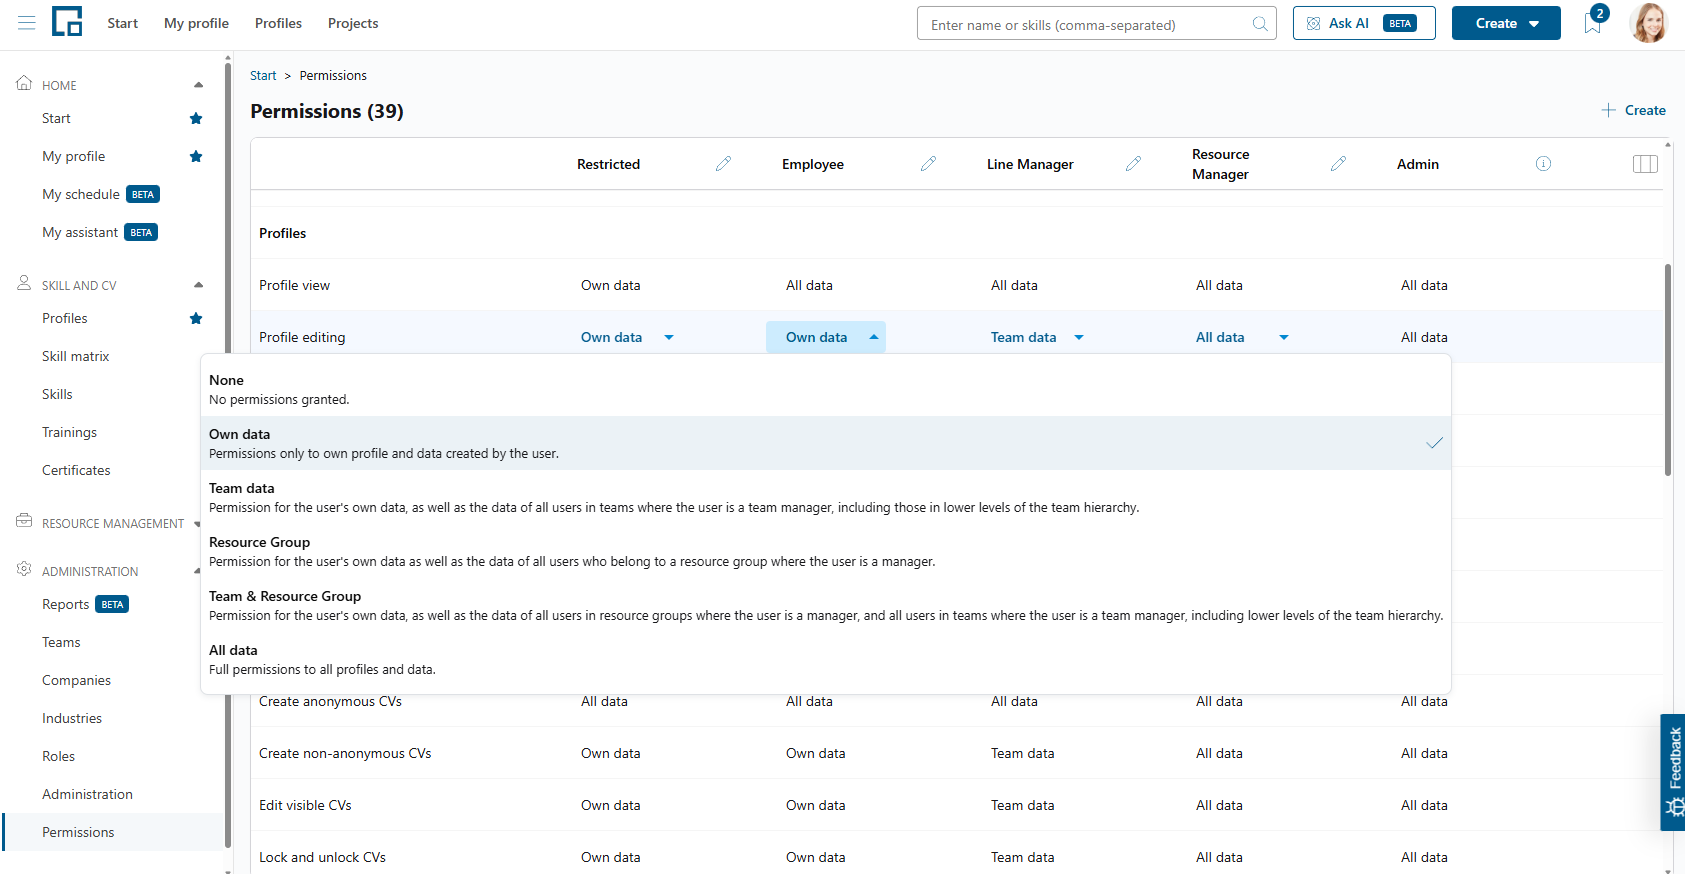Screen dimensions: 1685x874
Task: Open Certificates in the sidebar
Action: click(x=76, y=470)
